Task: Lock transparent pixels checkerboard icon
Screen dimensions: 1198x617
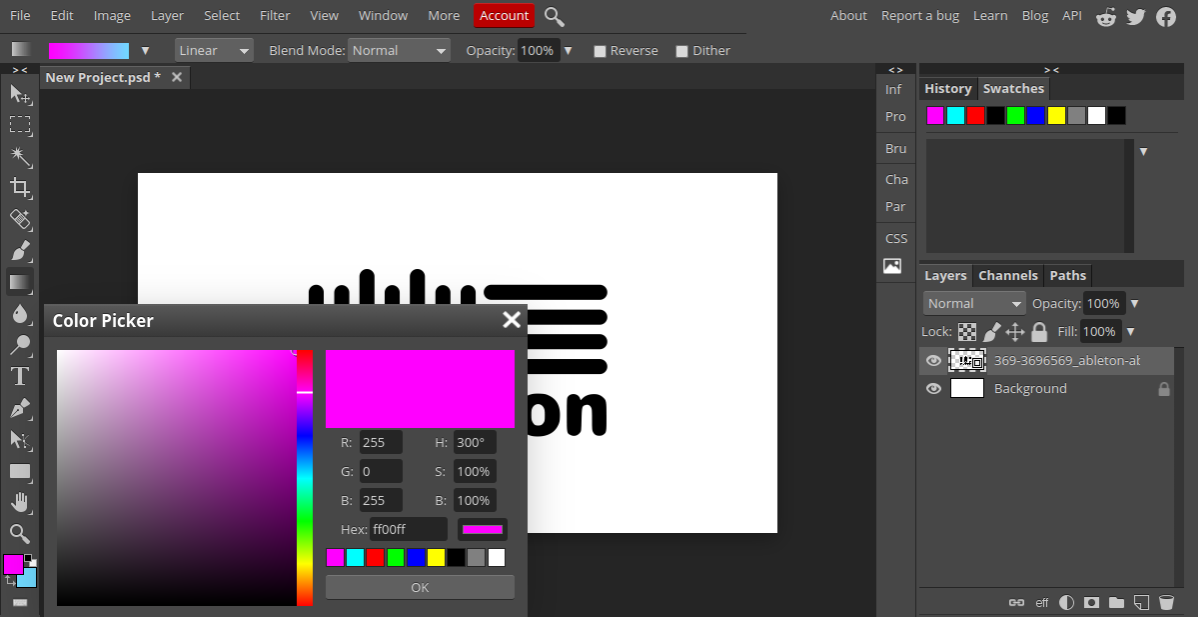Action: (x=967, y=331)
